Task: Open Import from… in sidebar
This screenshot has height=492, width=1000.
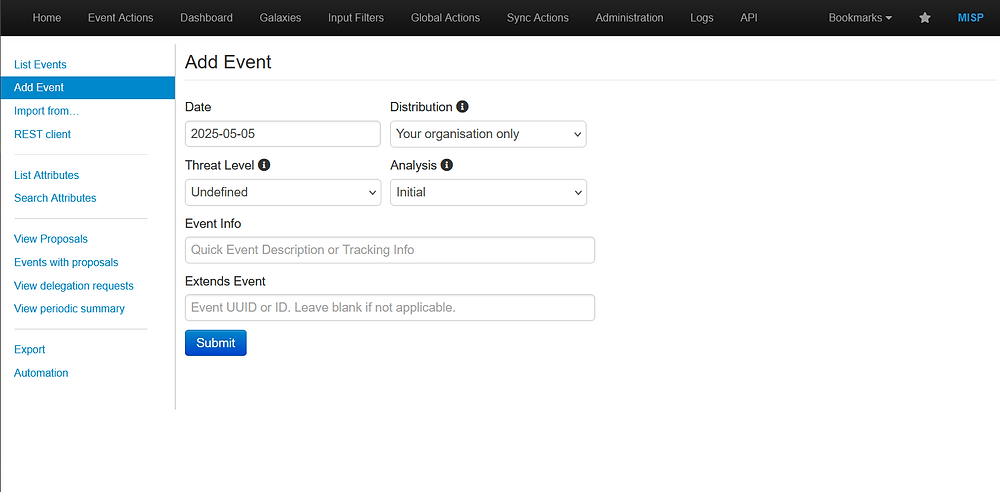Action: (x=46, y=111)
